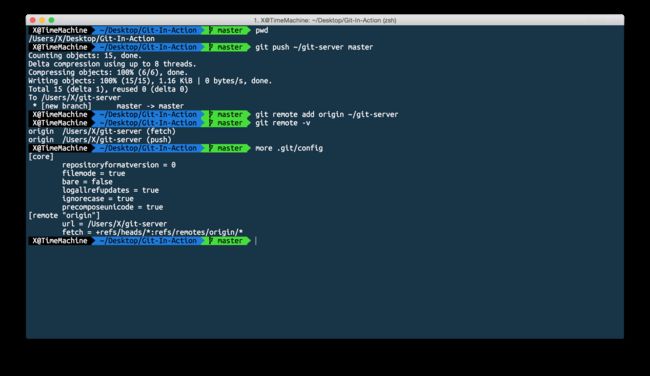This screenshot has height=376, width=650.
Task: Click the 'precomposeunicode = true' line
Action: coord(112,207)
